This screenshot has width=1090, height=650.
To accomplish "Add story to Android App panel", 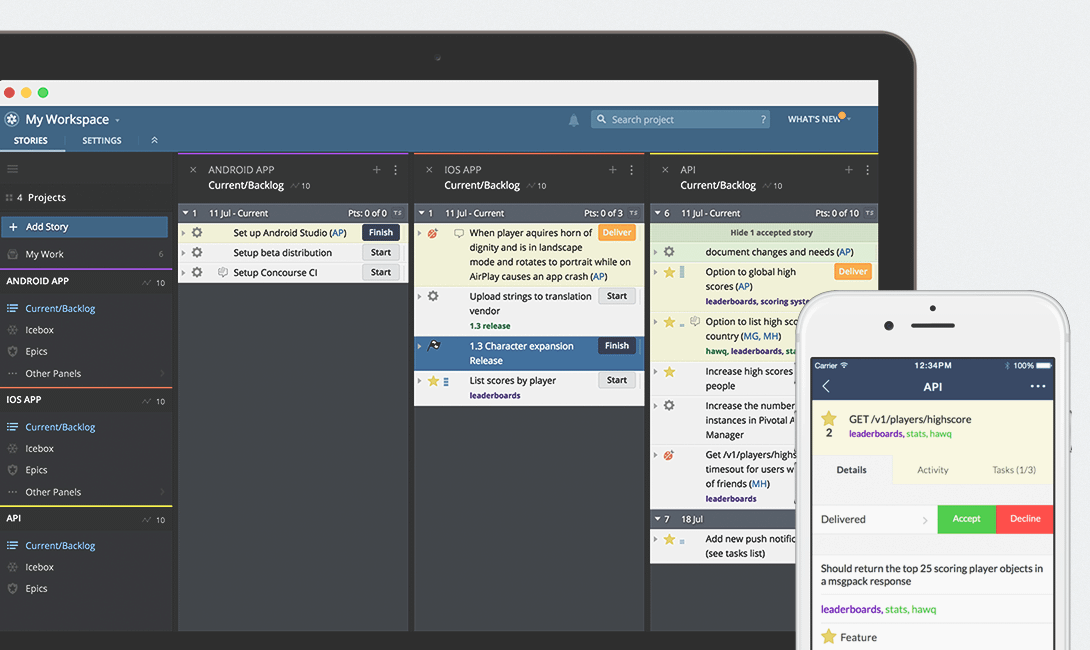I will pos(376,170).
